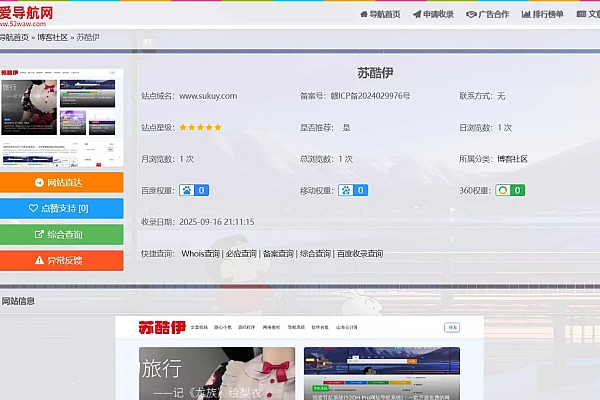
Task: Open 备案查询 quick lookup
Action: point(278,253)
